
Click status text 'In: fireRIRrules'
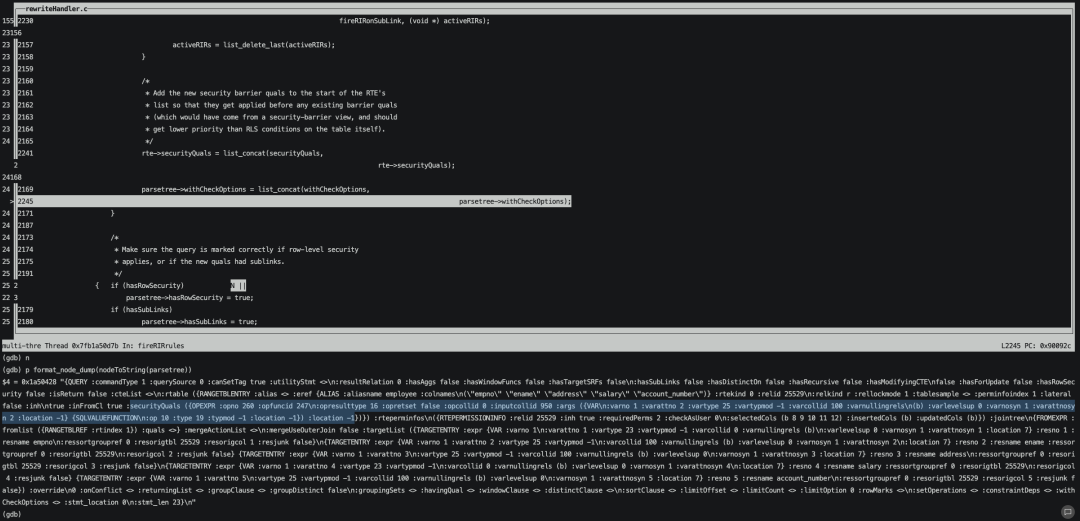click(x=152, y=345)
